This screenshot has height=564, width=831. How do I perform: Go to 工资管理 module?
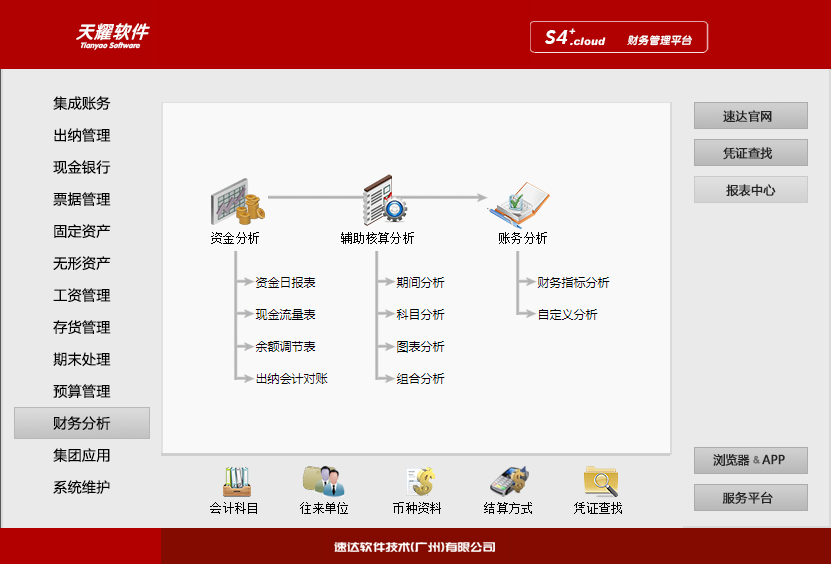[x=82, y=295]
